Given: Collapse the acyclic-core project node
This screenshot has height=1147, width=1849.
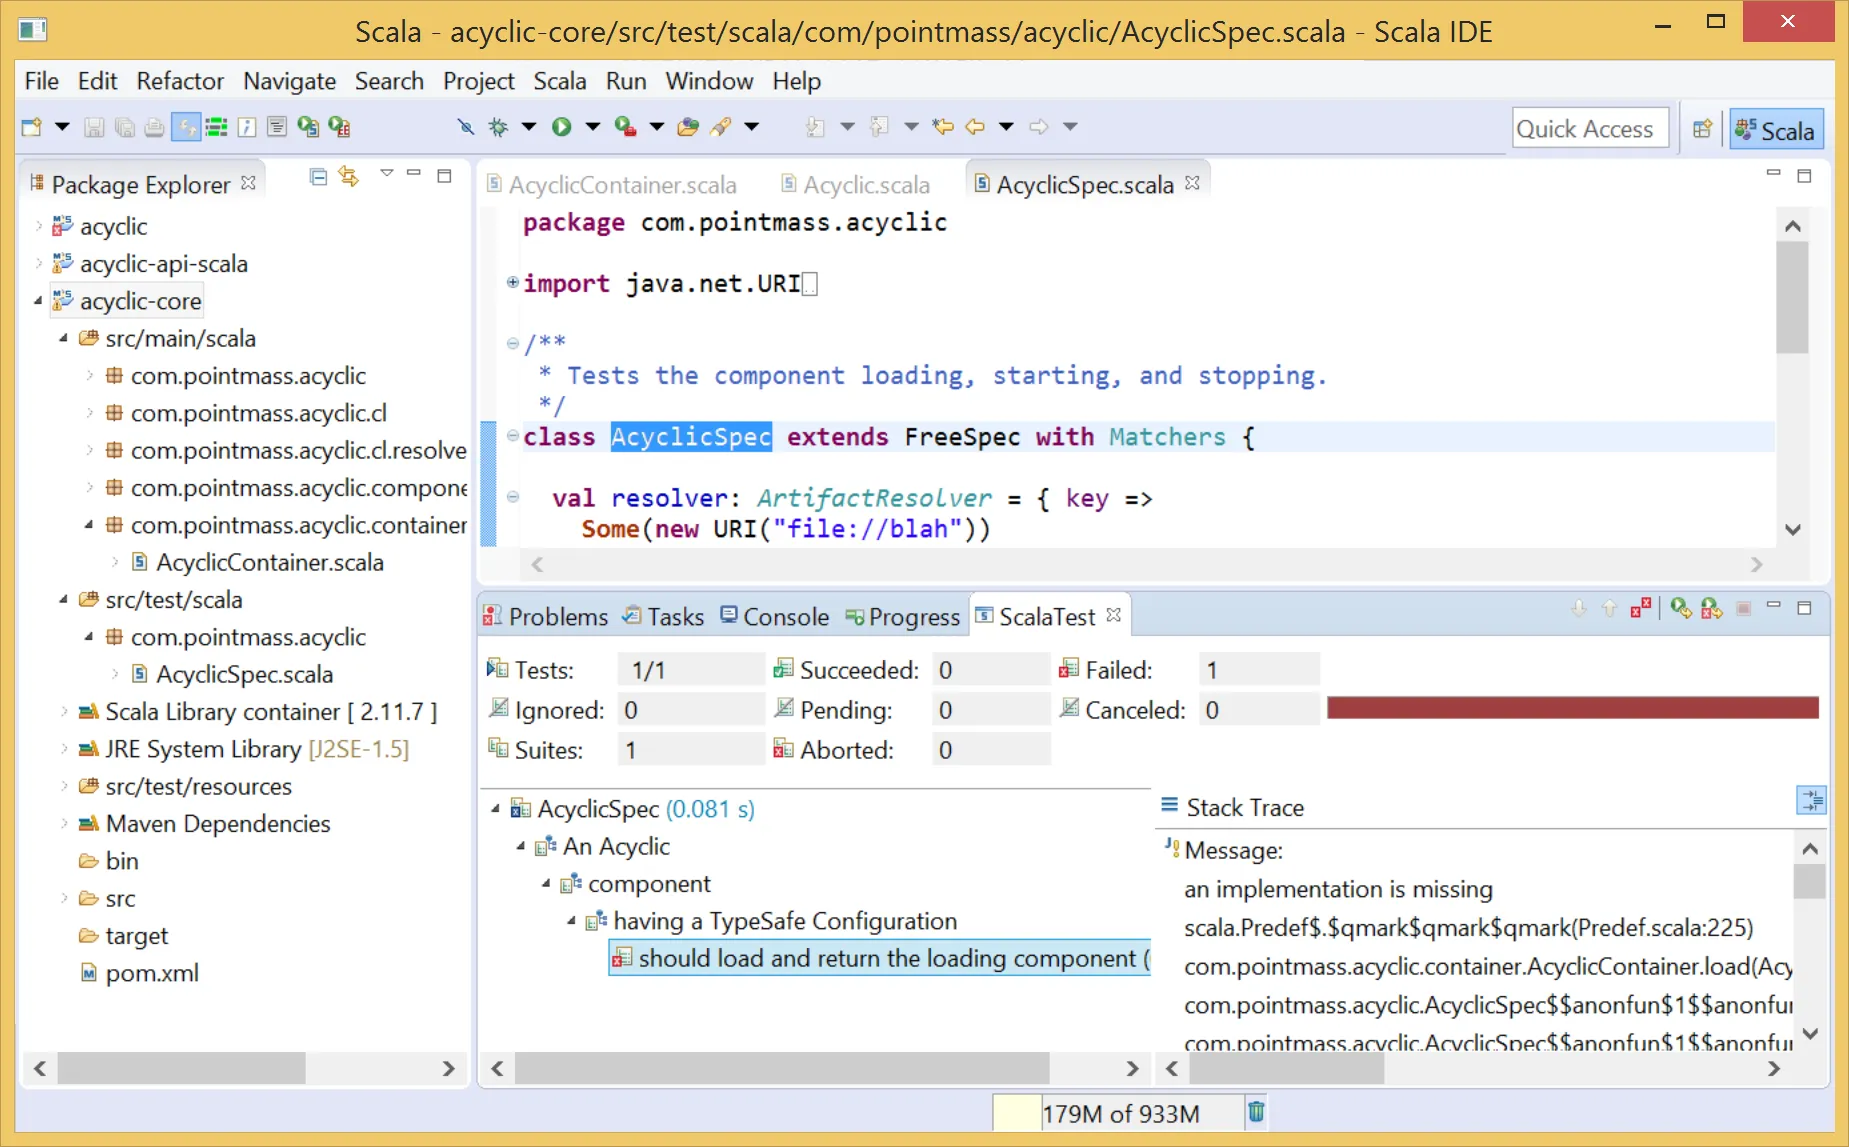Looking at the screenshot, I should [x=38, y=301].
